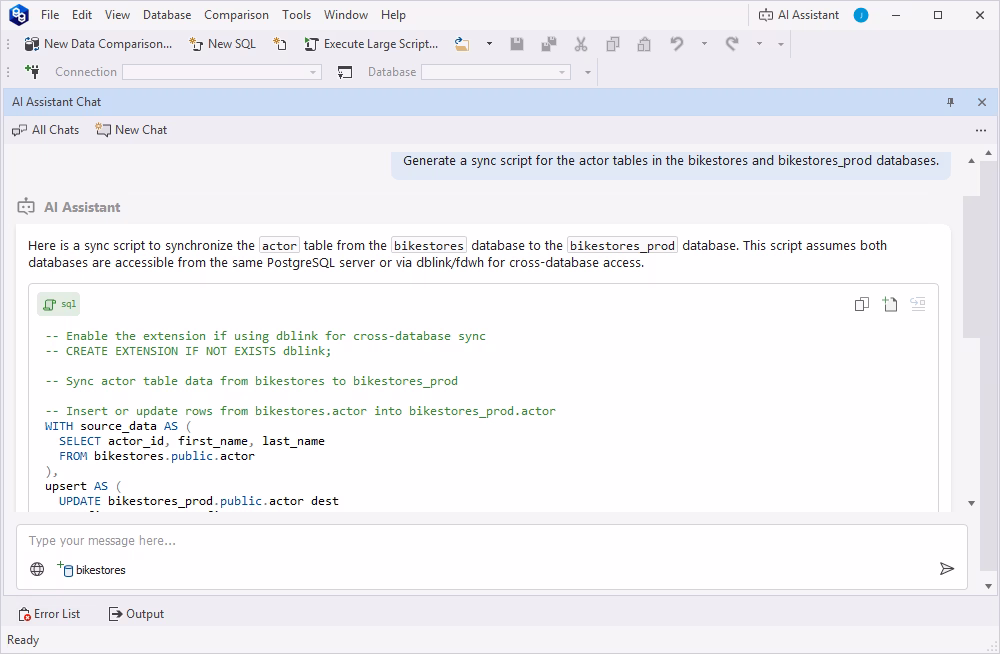
Task: Expand the Redo history dropdown
Action: tap(759, 44)
